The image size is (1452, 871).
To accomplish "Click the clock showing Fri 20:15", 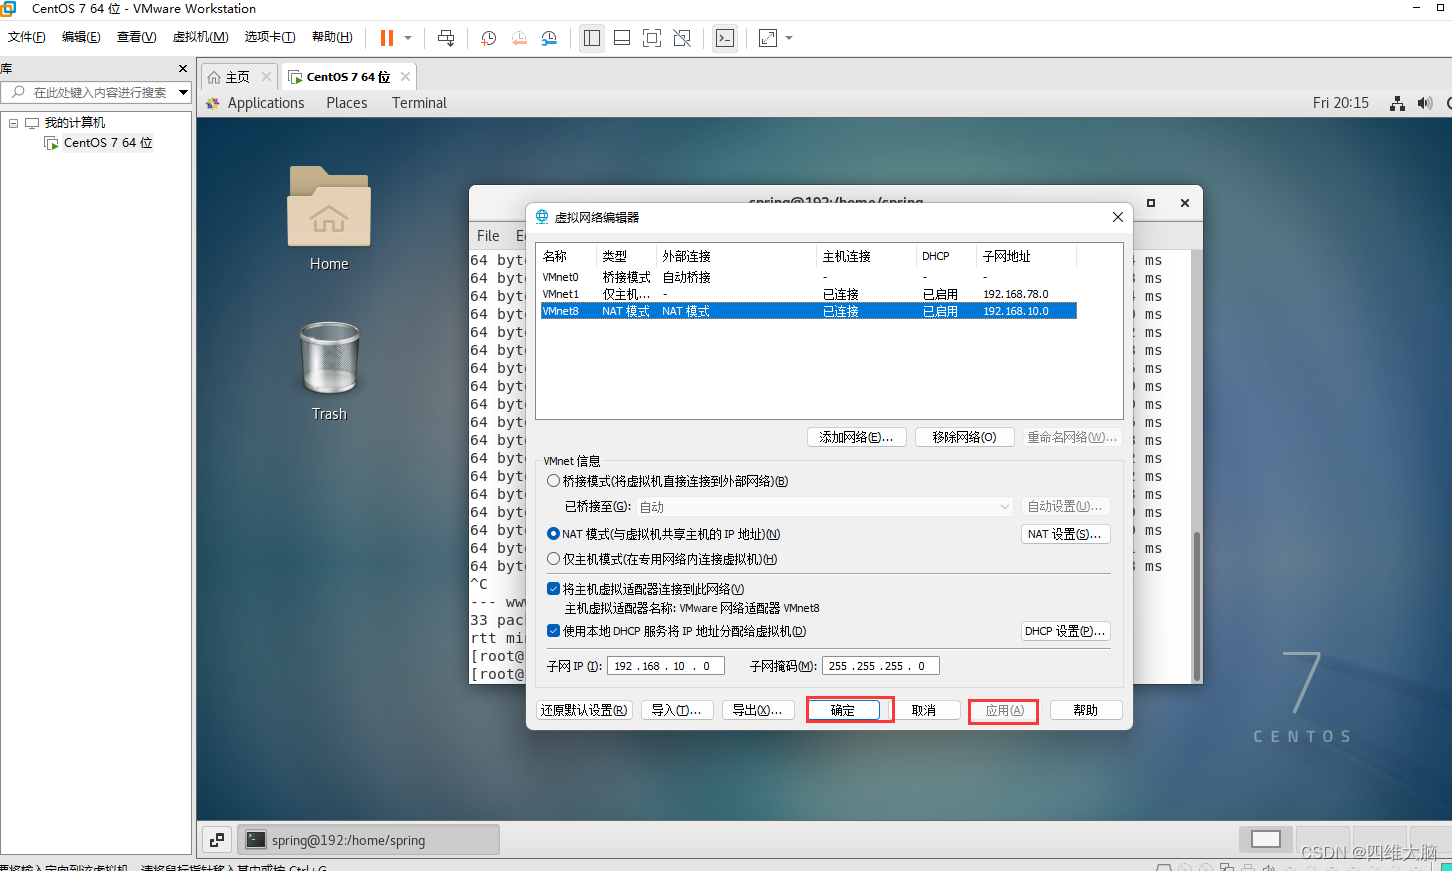I will (1340, 103).
